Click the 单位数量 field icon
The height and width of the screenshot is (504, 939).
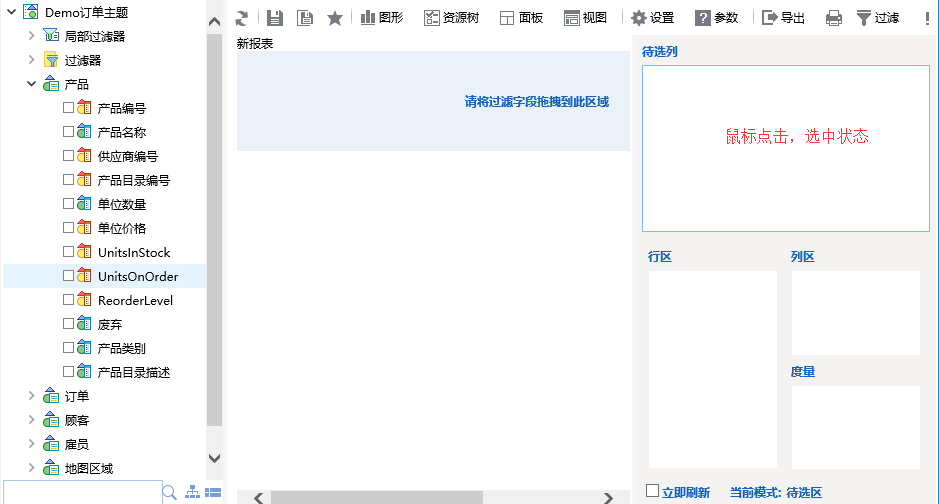(x=84, y=204)
